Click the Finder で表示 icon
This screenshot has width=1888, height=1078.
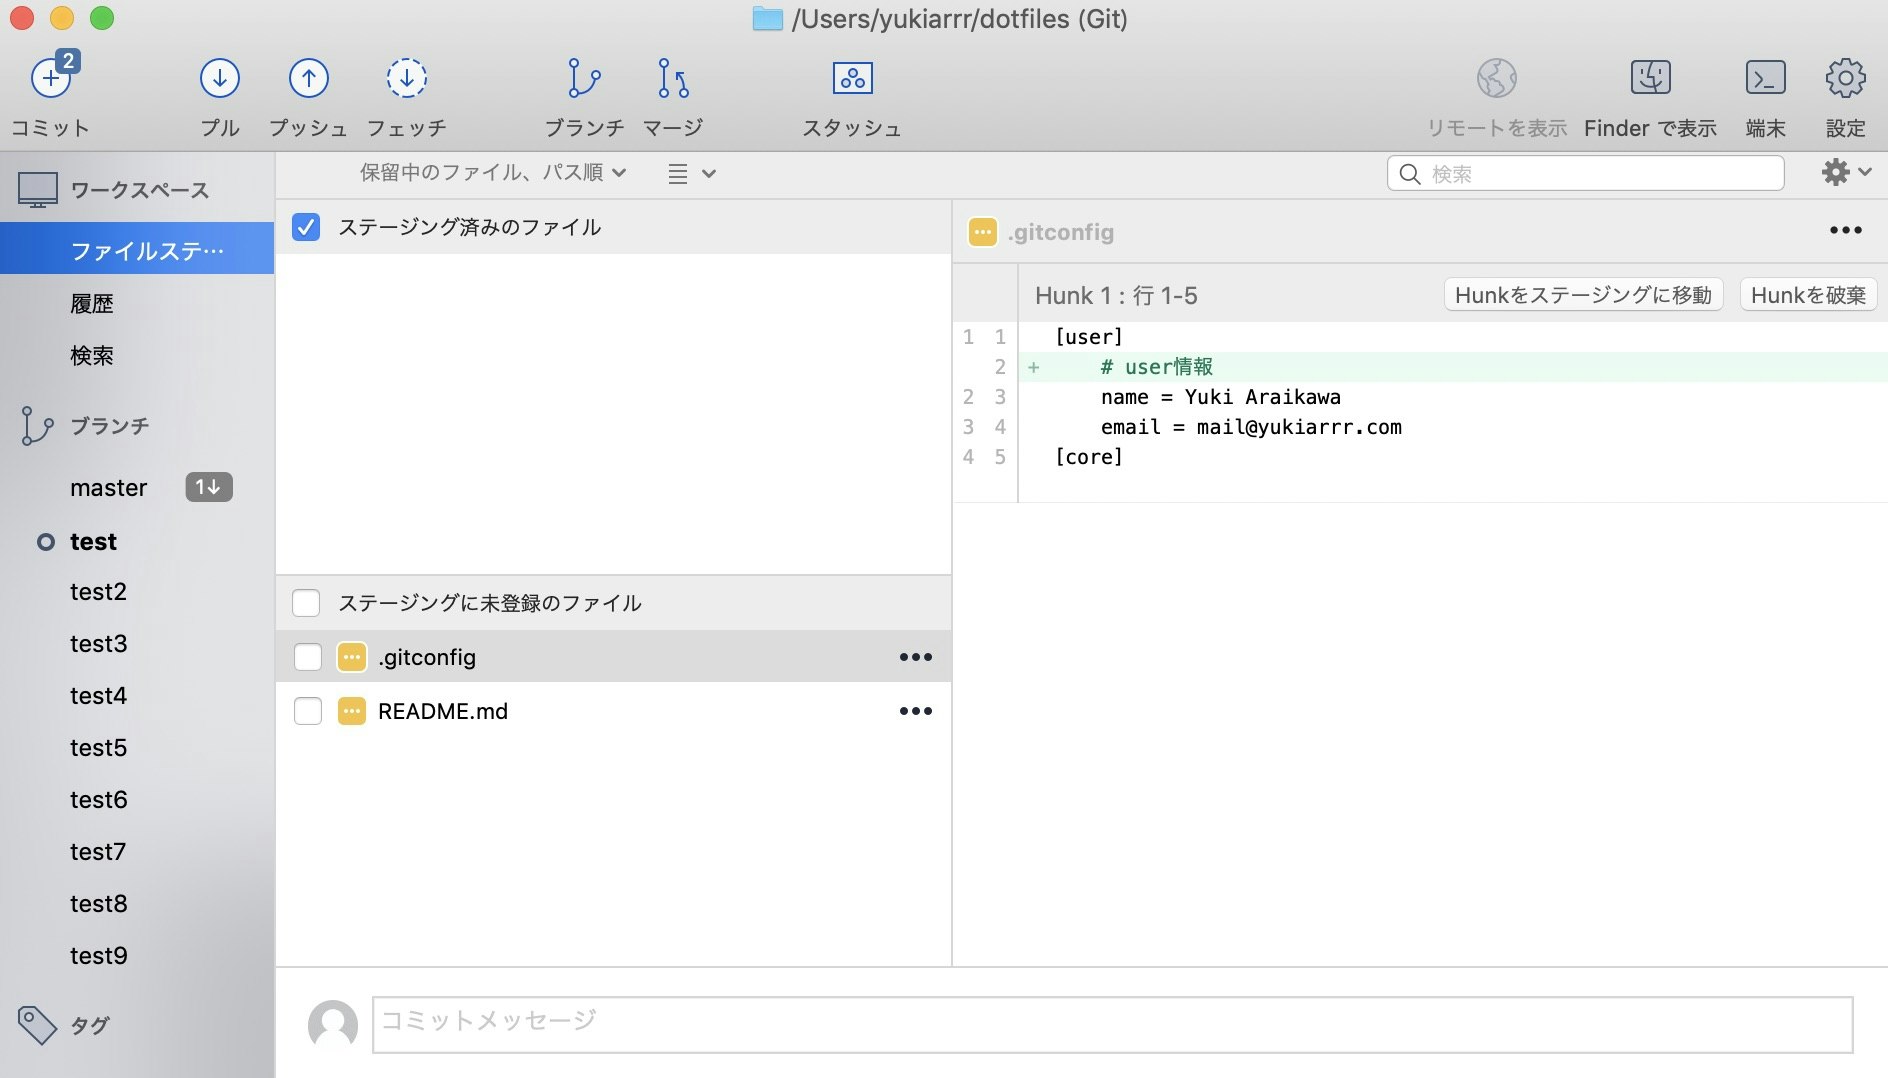tap(1651, 77)
